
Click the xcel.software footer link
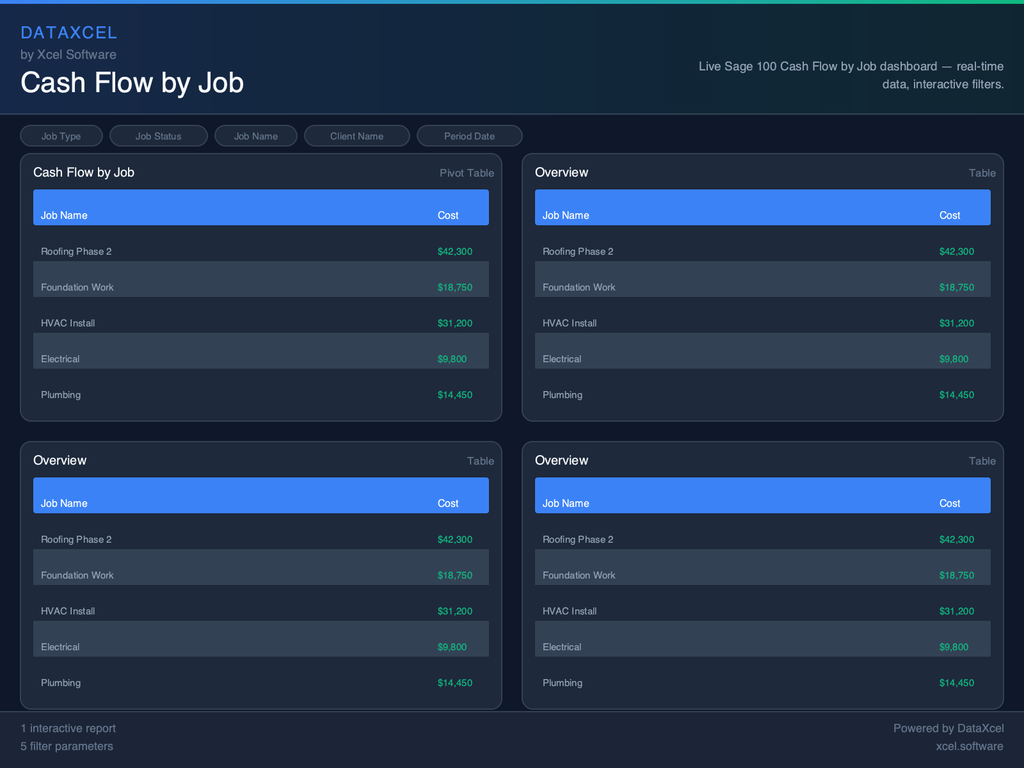(x=969, y=746)
